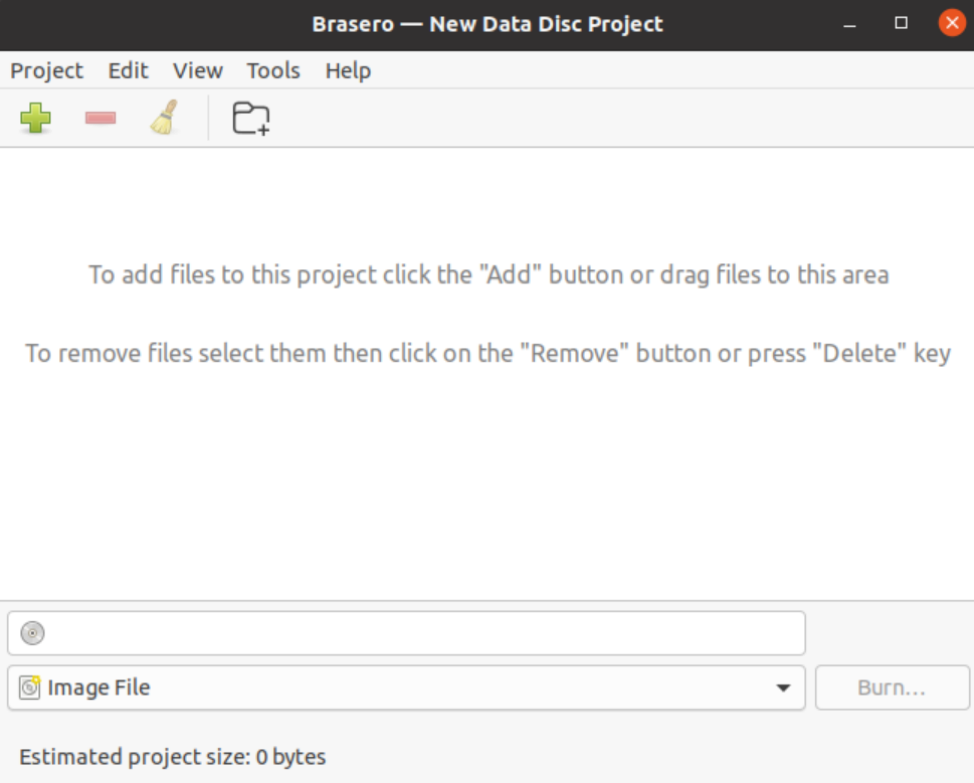The image size is (974, 783).
Task: Close the Brasero window
Action: (952, 23)
